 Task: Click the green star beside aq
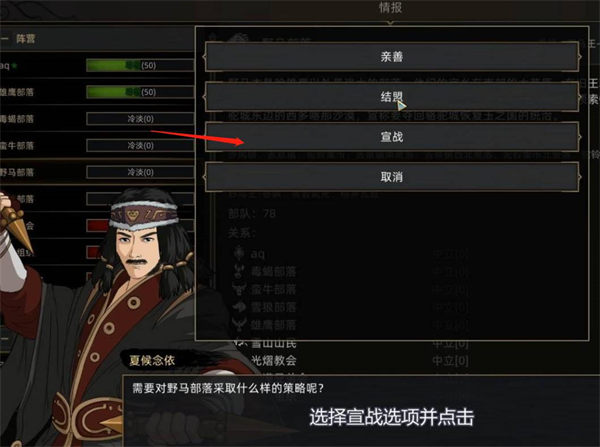tap(15, 65)
